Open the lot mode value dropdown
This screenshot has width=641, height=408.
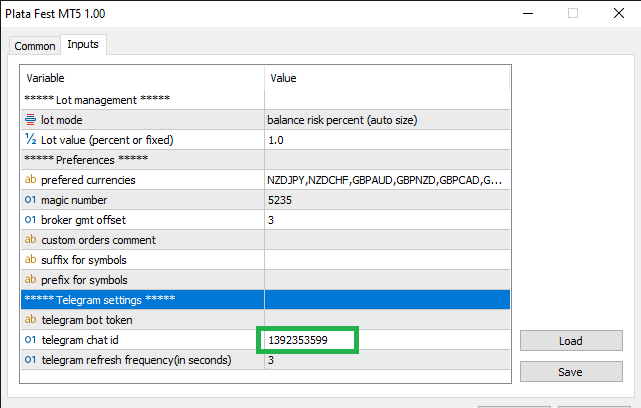tap(387, 120)
